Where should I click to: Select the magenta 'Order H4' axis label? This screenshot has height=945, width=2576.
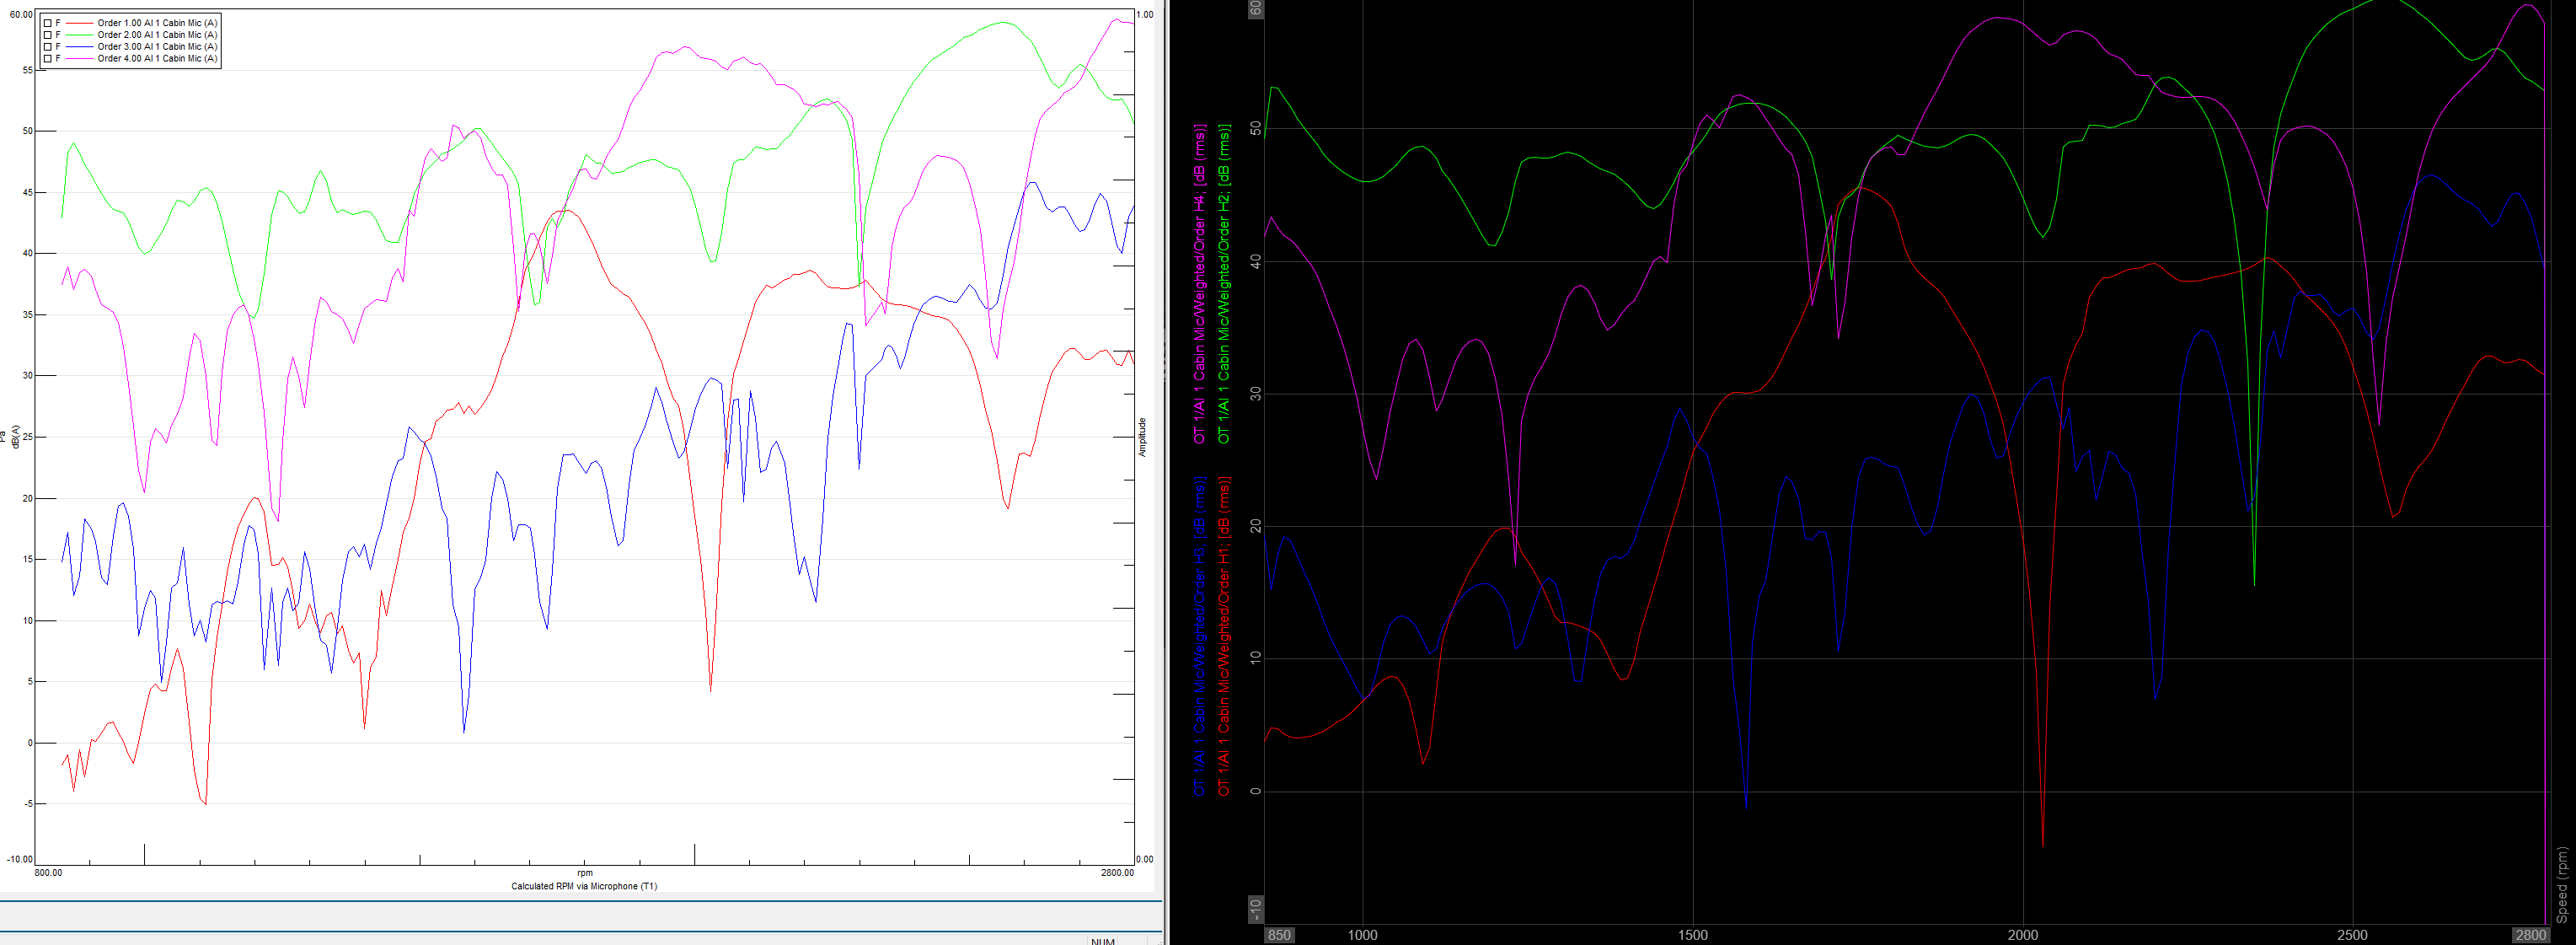coord(1200,284)
